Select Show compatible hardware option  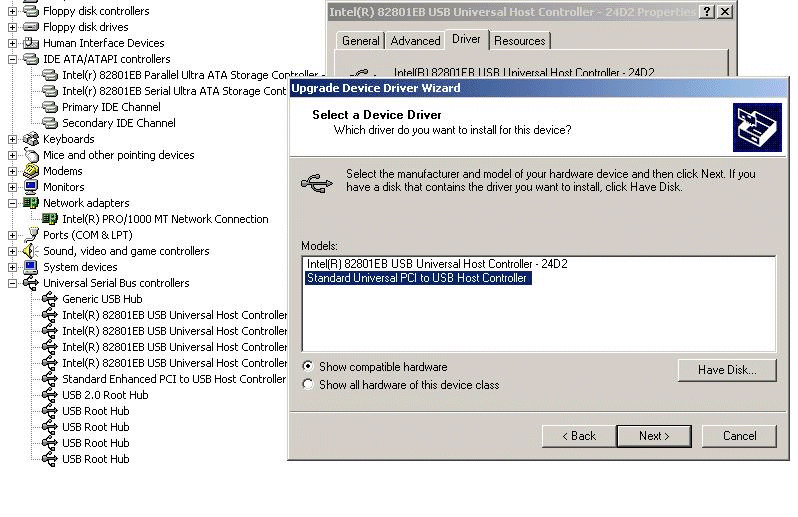pyautogui.click(x=309, y=367)
